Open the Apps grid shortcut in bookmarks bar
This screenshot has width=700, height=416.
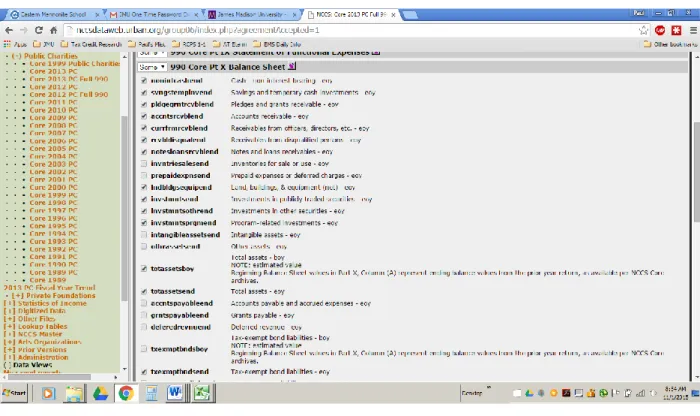pyautogui.click(x=15, y=44)
